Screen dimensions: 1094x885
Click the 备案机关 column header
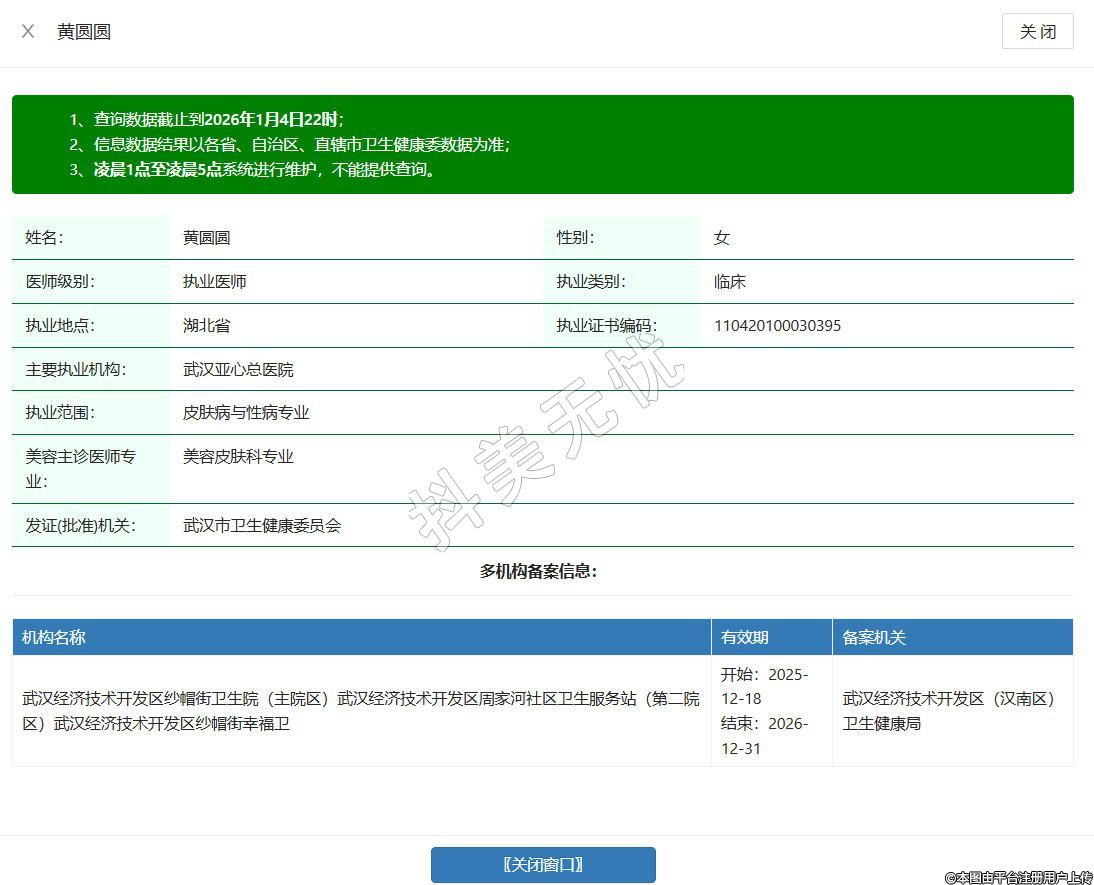click(874, 638)
